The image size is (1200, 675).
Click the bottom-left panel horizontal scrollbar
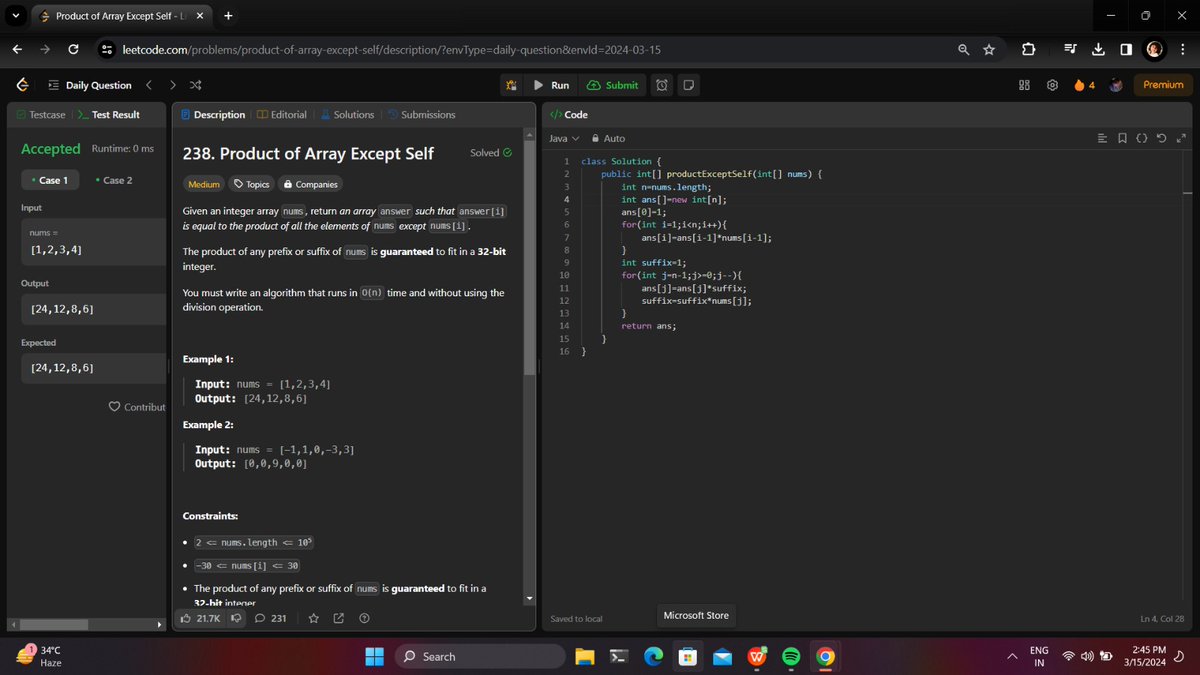pos(55,626)
